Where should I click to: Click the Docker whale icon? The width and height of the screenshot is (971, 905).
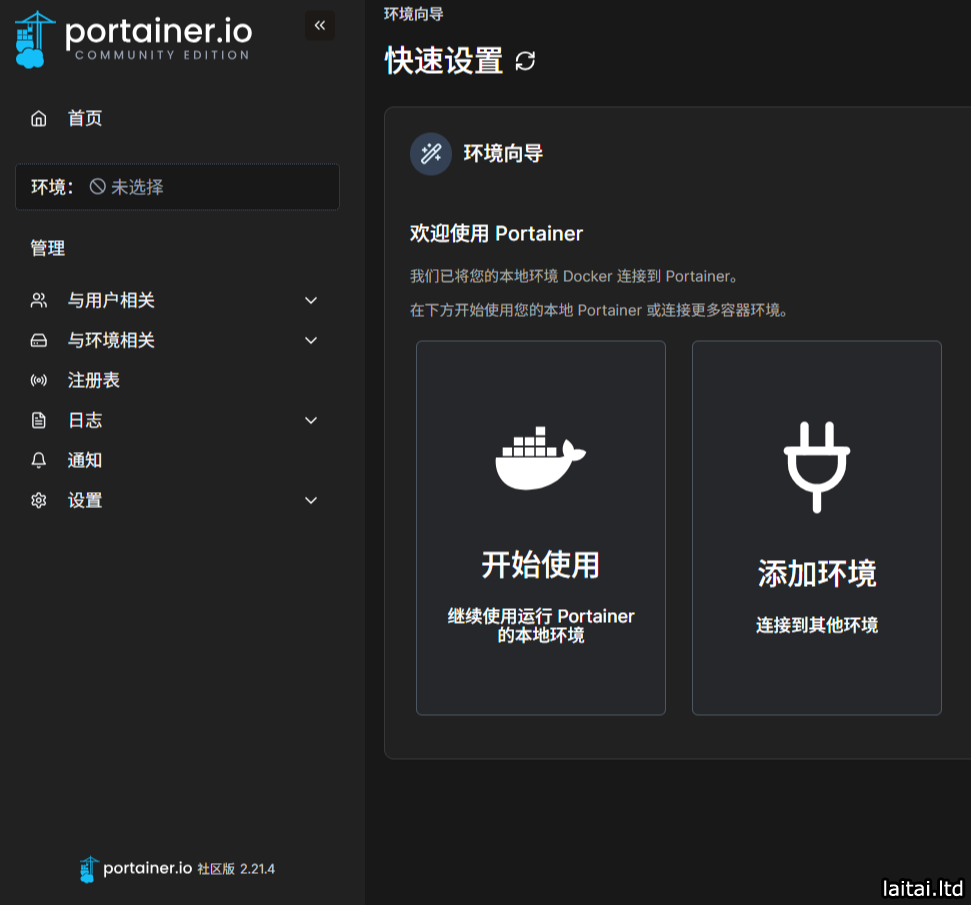[x=540, y=459]
